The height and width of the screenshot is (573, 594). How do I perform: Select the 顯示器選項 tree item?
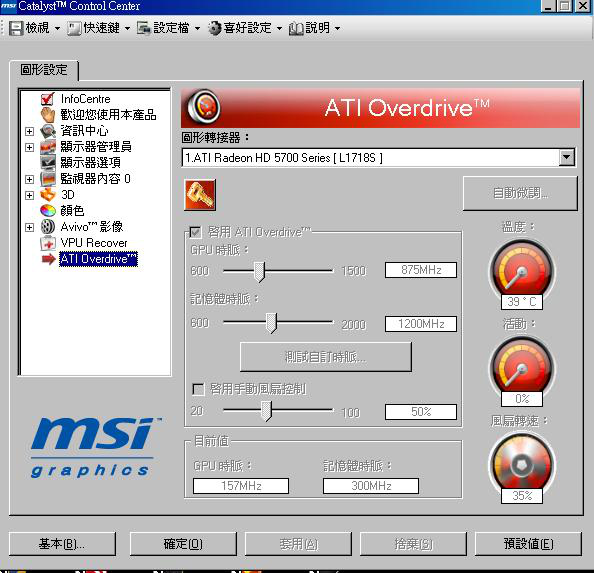(91, 163)
